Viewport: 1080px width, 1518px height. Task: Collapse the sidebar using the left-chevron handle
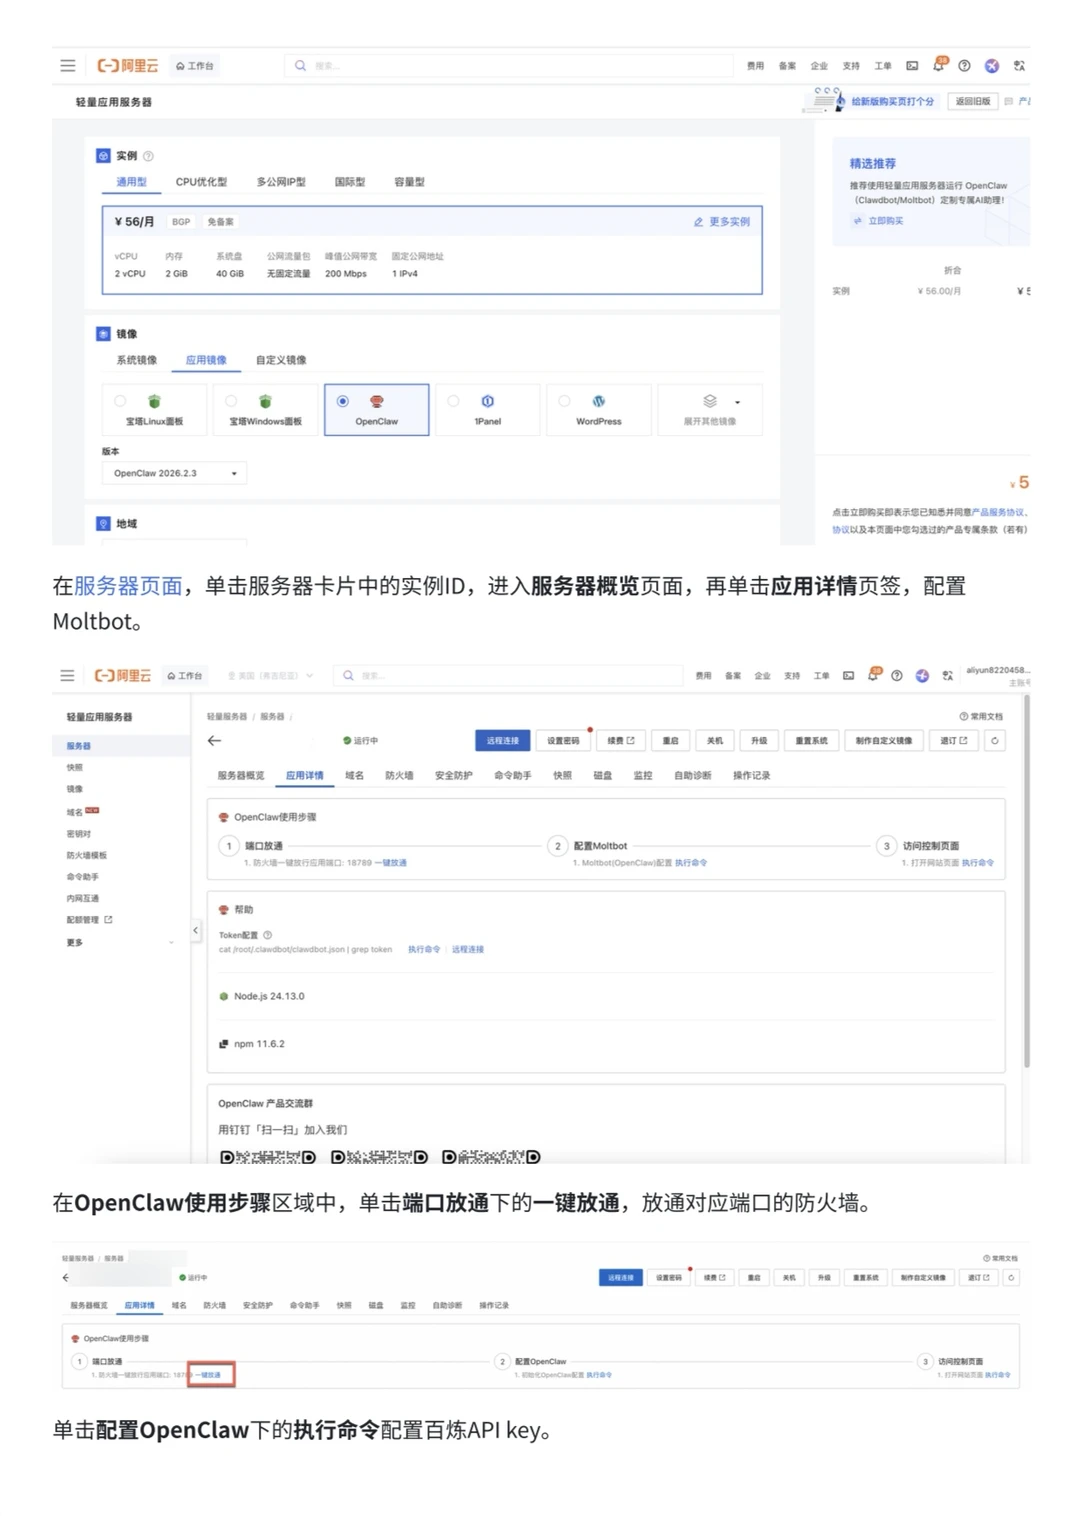coord(195,930)
